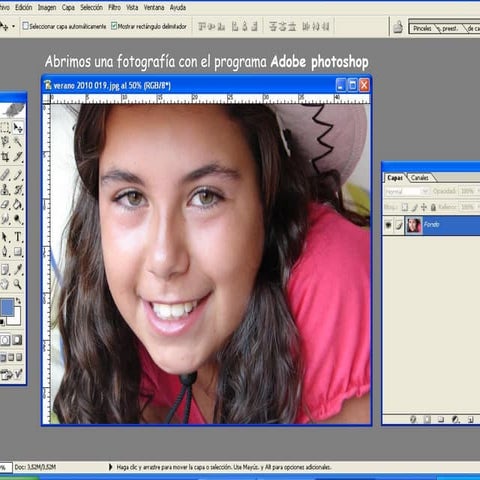Select the Hand tool
Image resolution: width=480 pixels, height=480 pixels.
pyautogui.click(x=5, y=284)
